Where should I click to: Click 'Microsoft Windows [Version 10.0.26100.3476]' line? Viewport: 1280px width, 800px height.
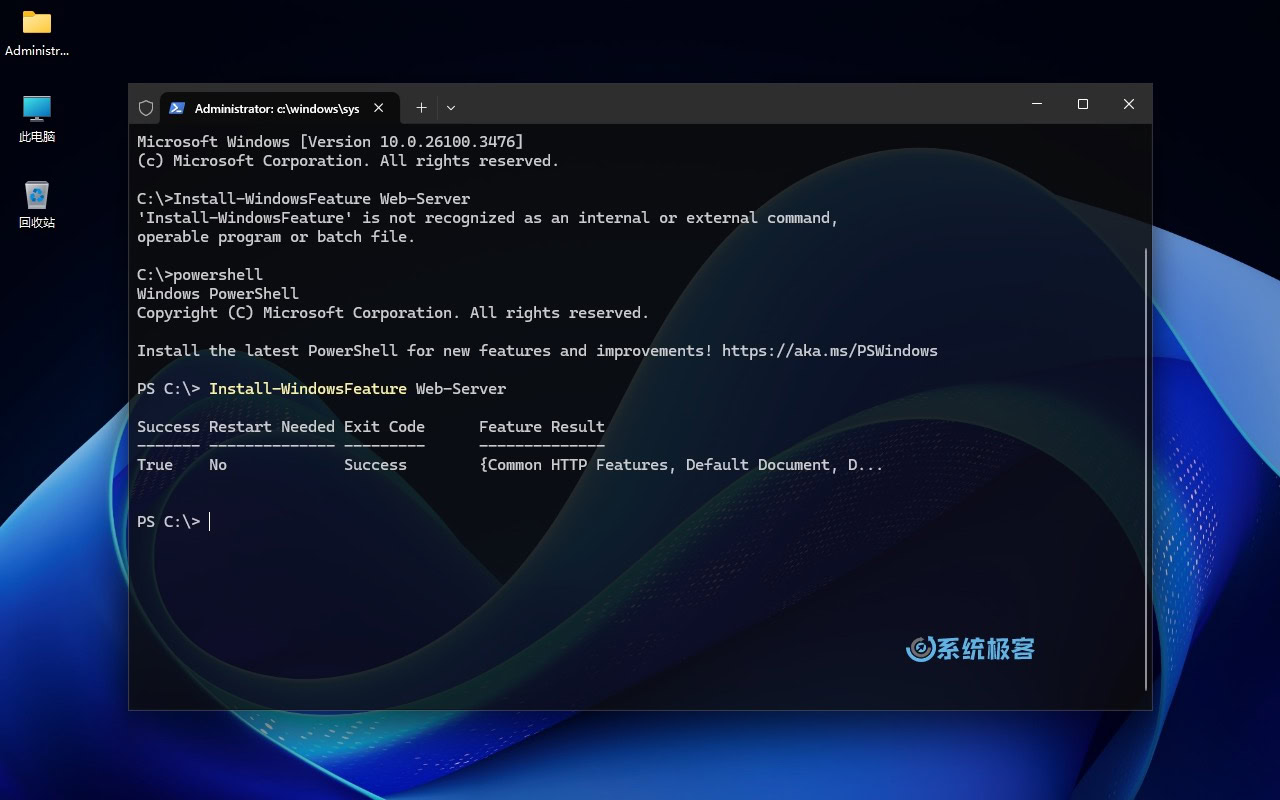pos(330,142)
